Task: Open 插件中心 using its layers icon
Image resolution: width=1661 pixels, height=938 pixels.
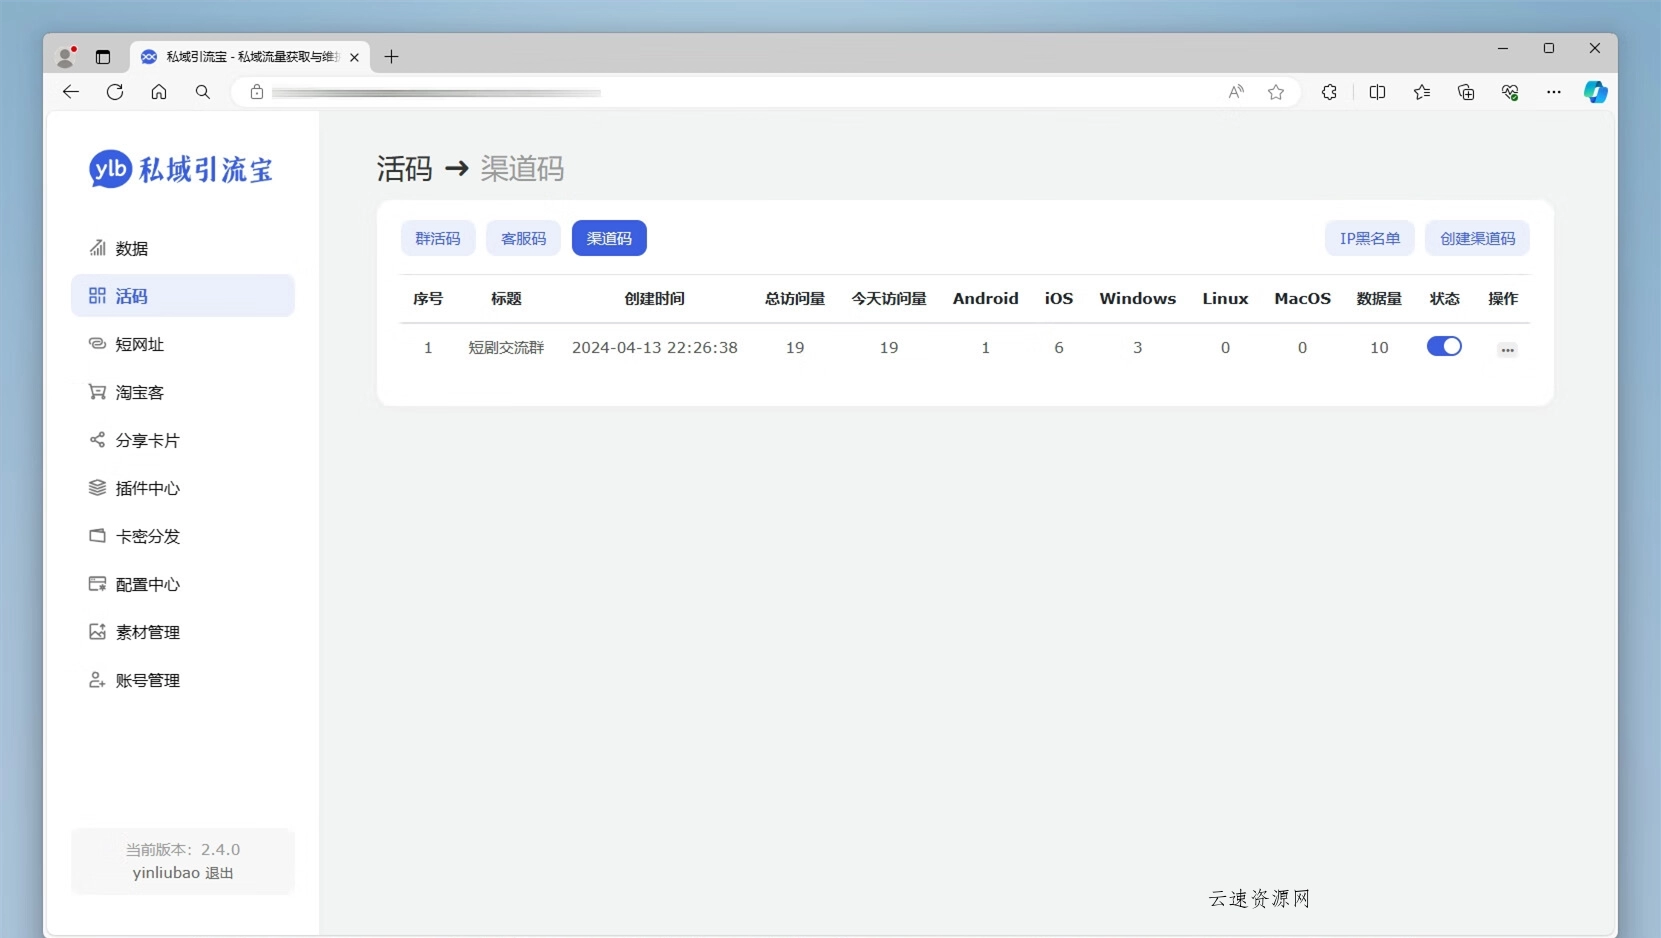Action: (97, 488)
